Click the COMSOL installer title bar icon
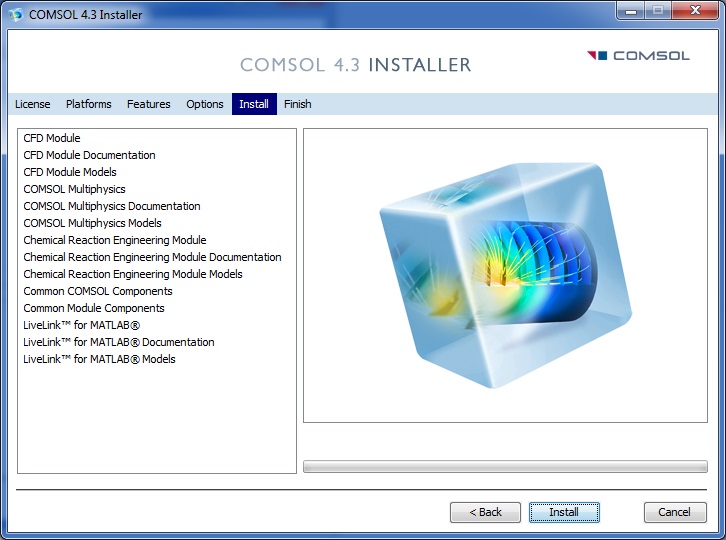726x540 pixels. pos(15,15)
